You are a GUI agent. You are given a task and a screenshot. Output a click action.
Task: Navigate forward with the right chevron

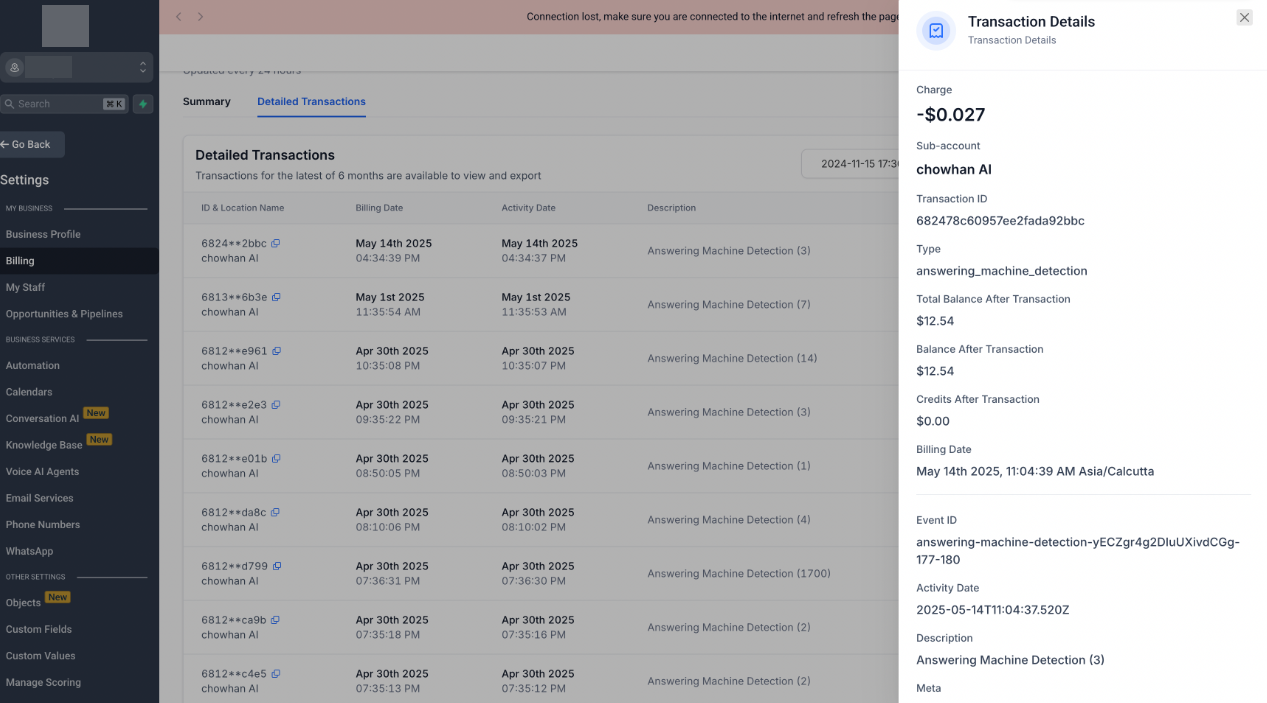click(200, 17)
